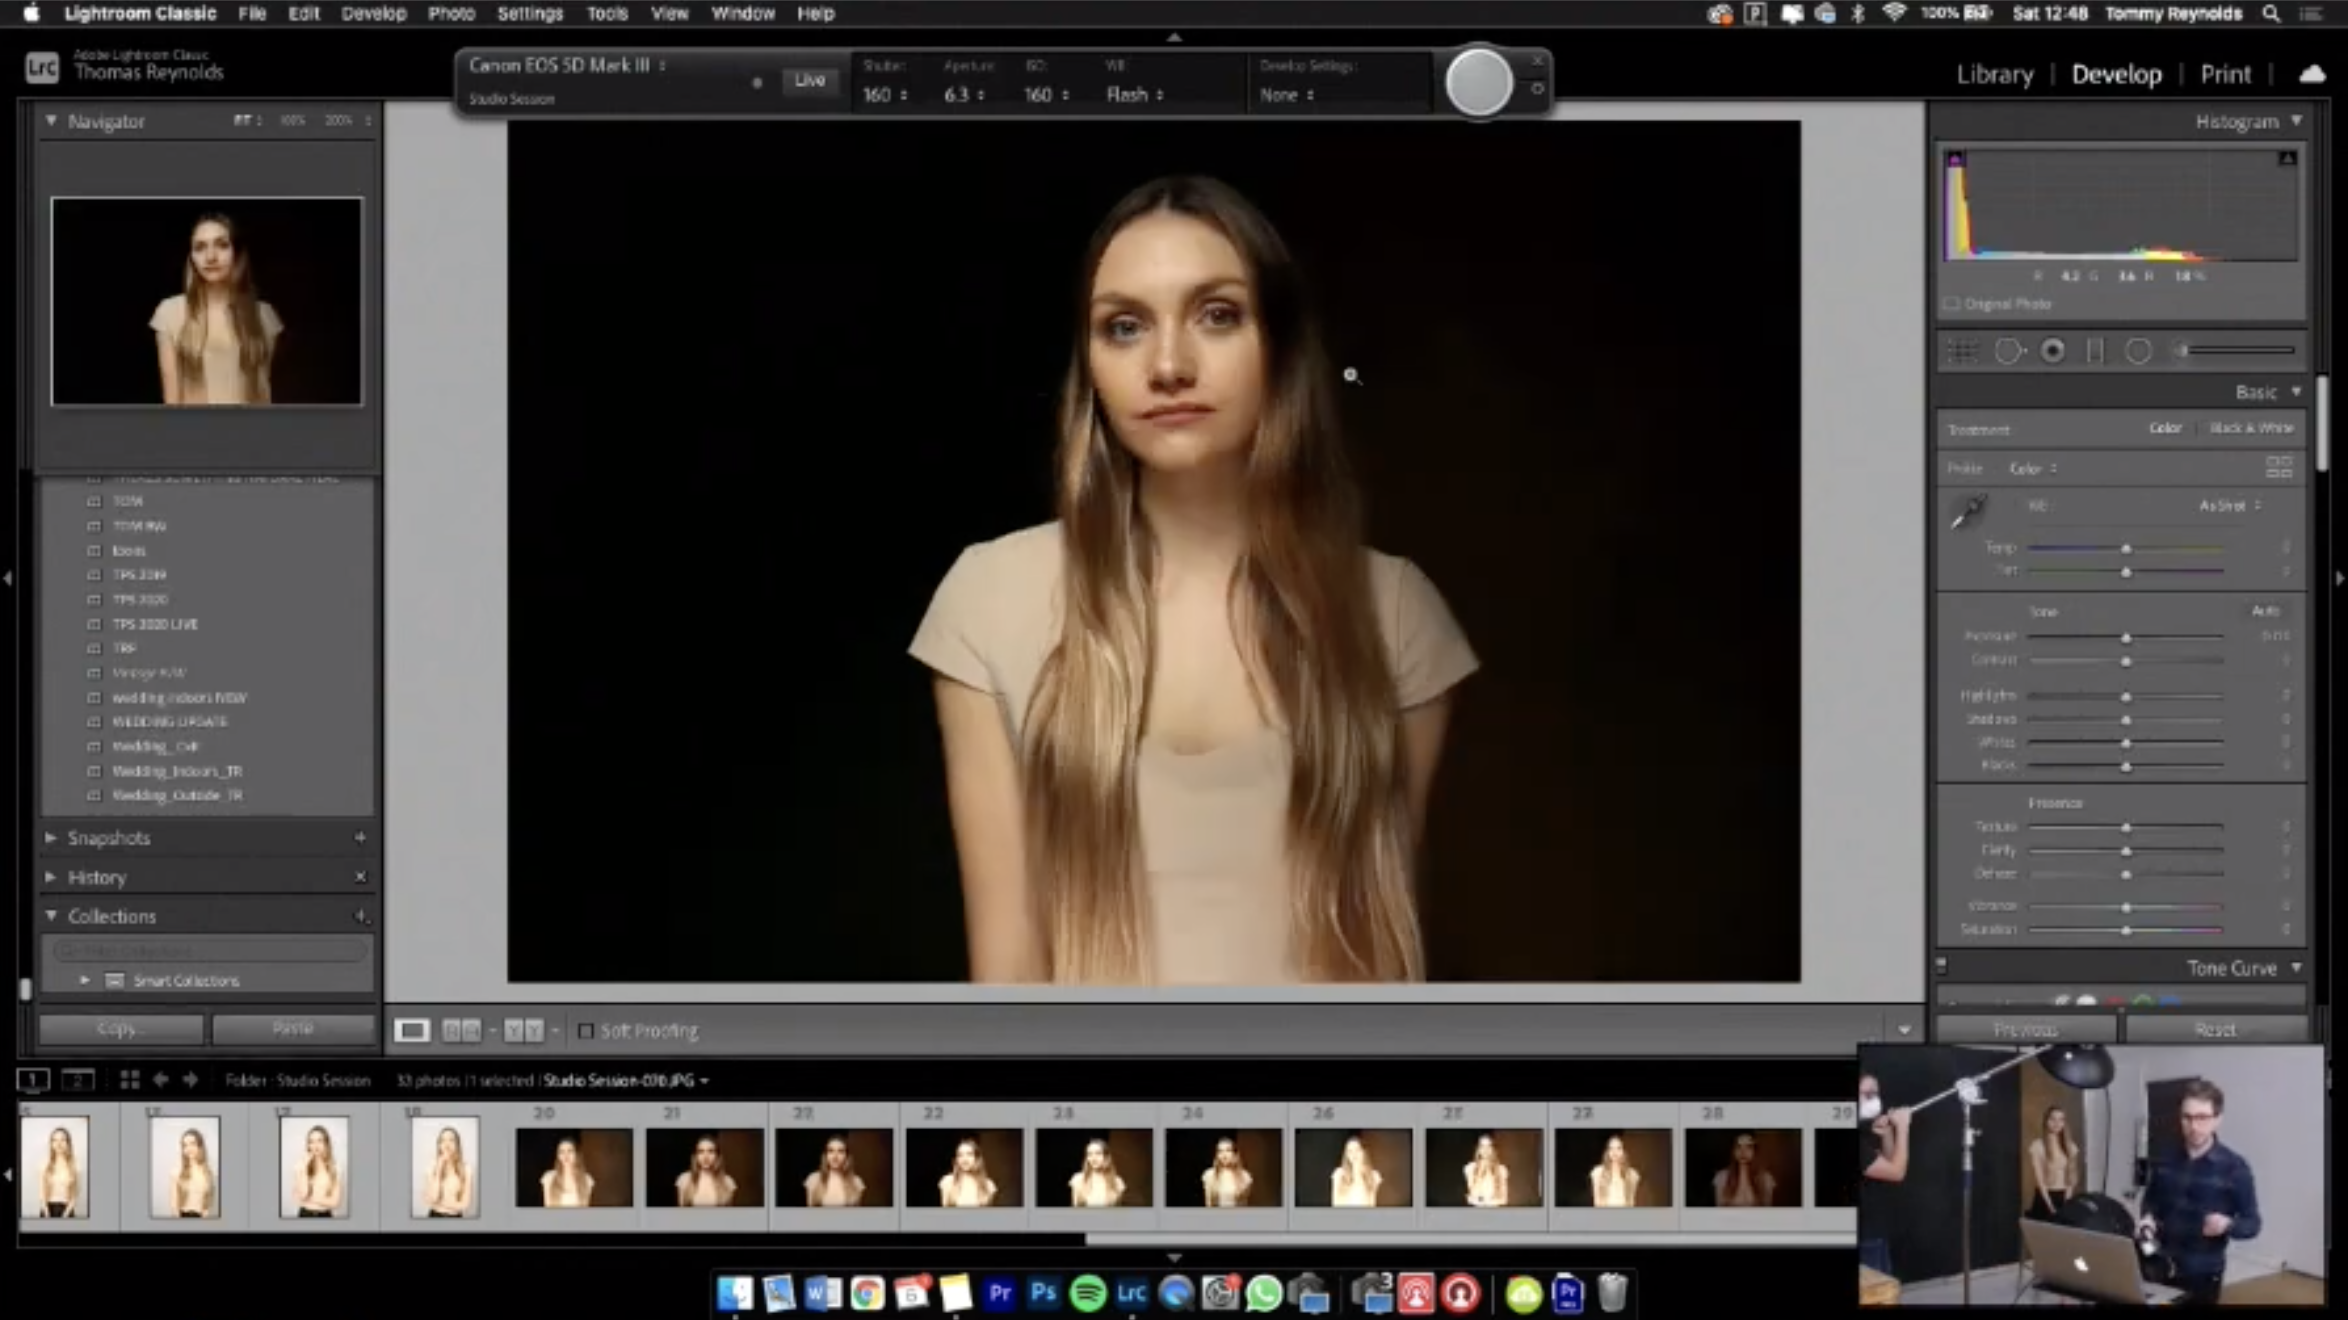Switch to the Library module
Viewport: 2348px width, 1320px height.
point(1994,75)
